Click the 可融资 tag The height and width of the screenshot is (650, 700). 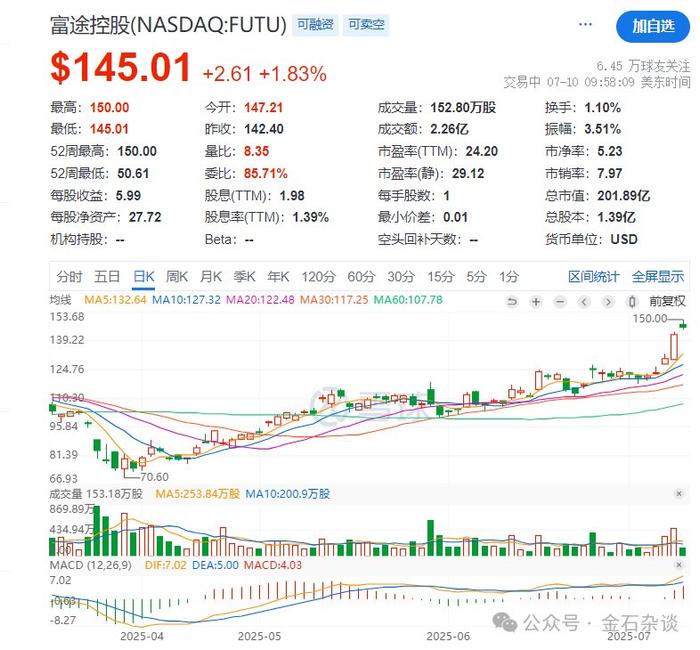315,25
